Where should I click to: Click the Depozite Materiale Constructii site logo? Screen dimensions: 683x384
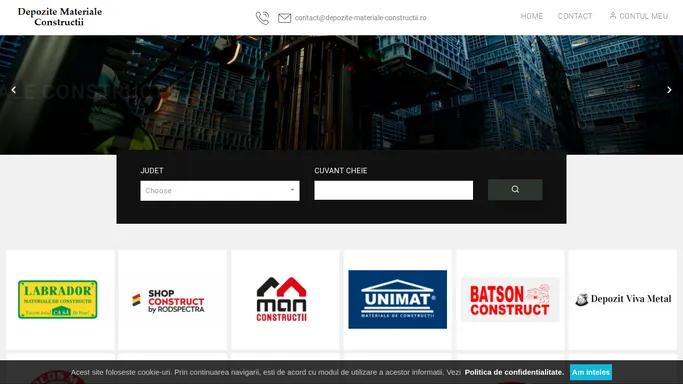coord(60,17)
